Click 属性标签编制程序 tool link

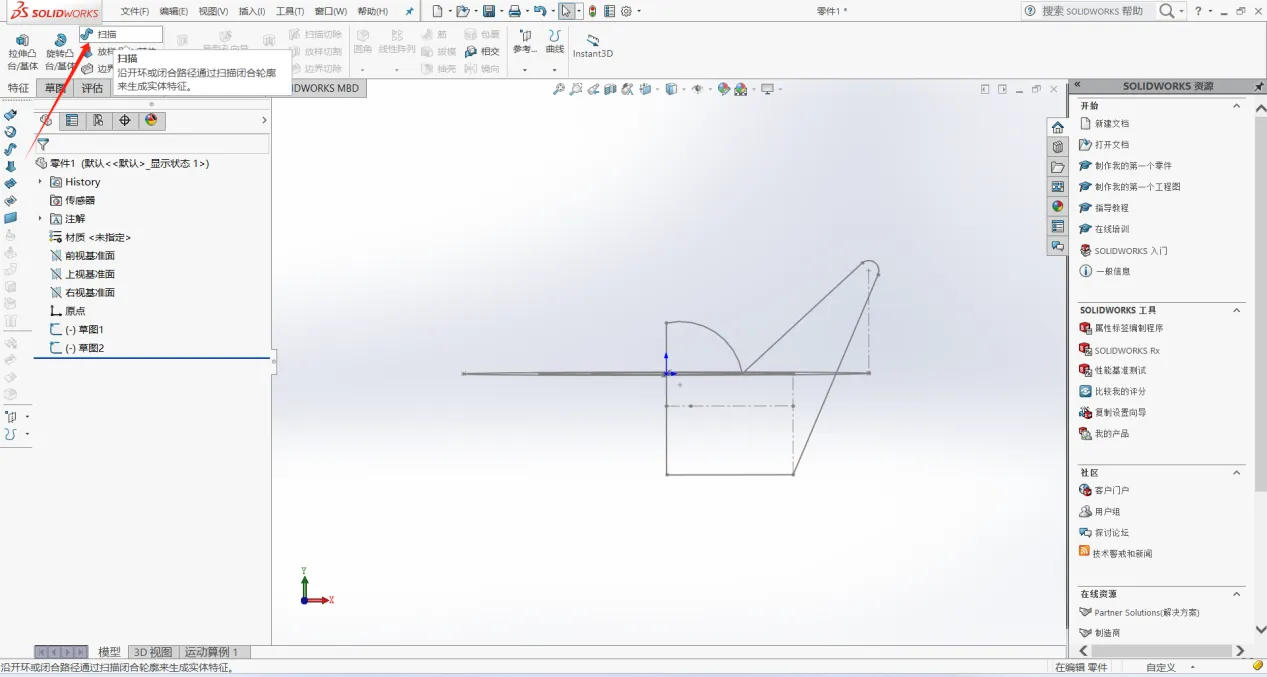tap(1128, 328)
